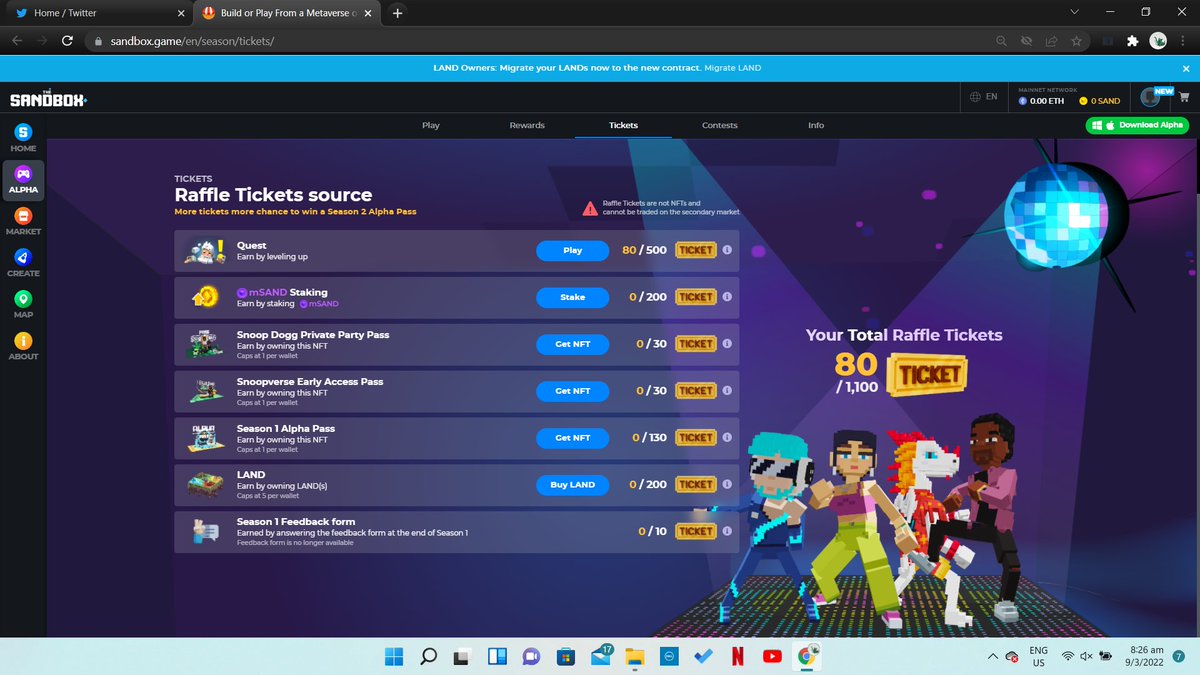Open YouTube from taskbar

771,657
